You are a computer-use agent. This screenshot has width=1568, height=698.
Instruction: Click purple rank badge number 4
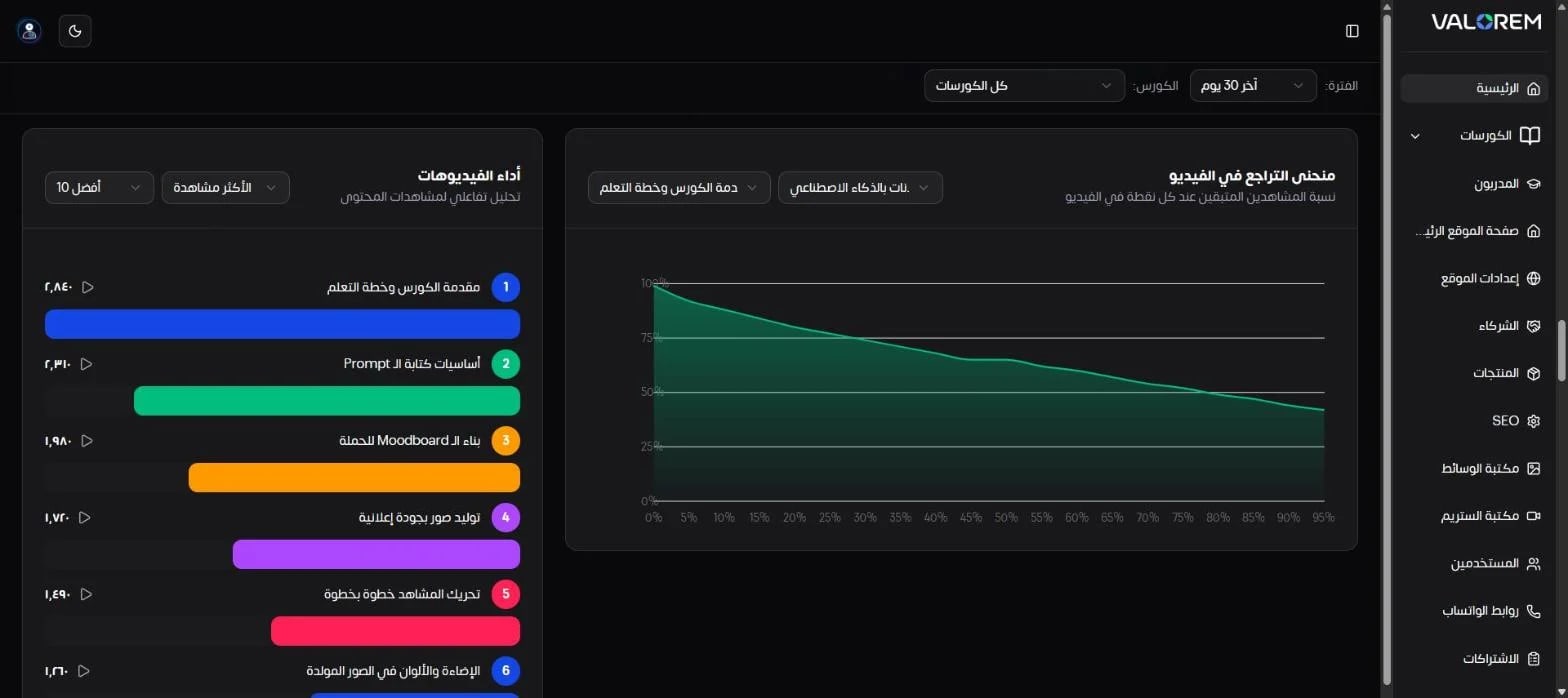tap(506, 517)
